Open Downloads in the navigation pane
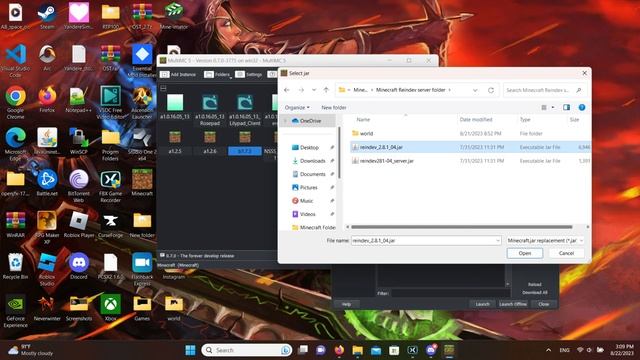This screenshot has height=360, width=640. 312,161
